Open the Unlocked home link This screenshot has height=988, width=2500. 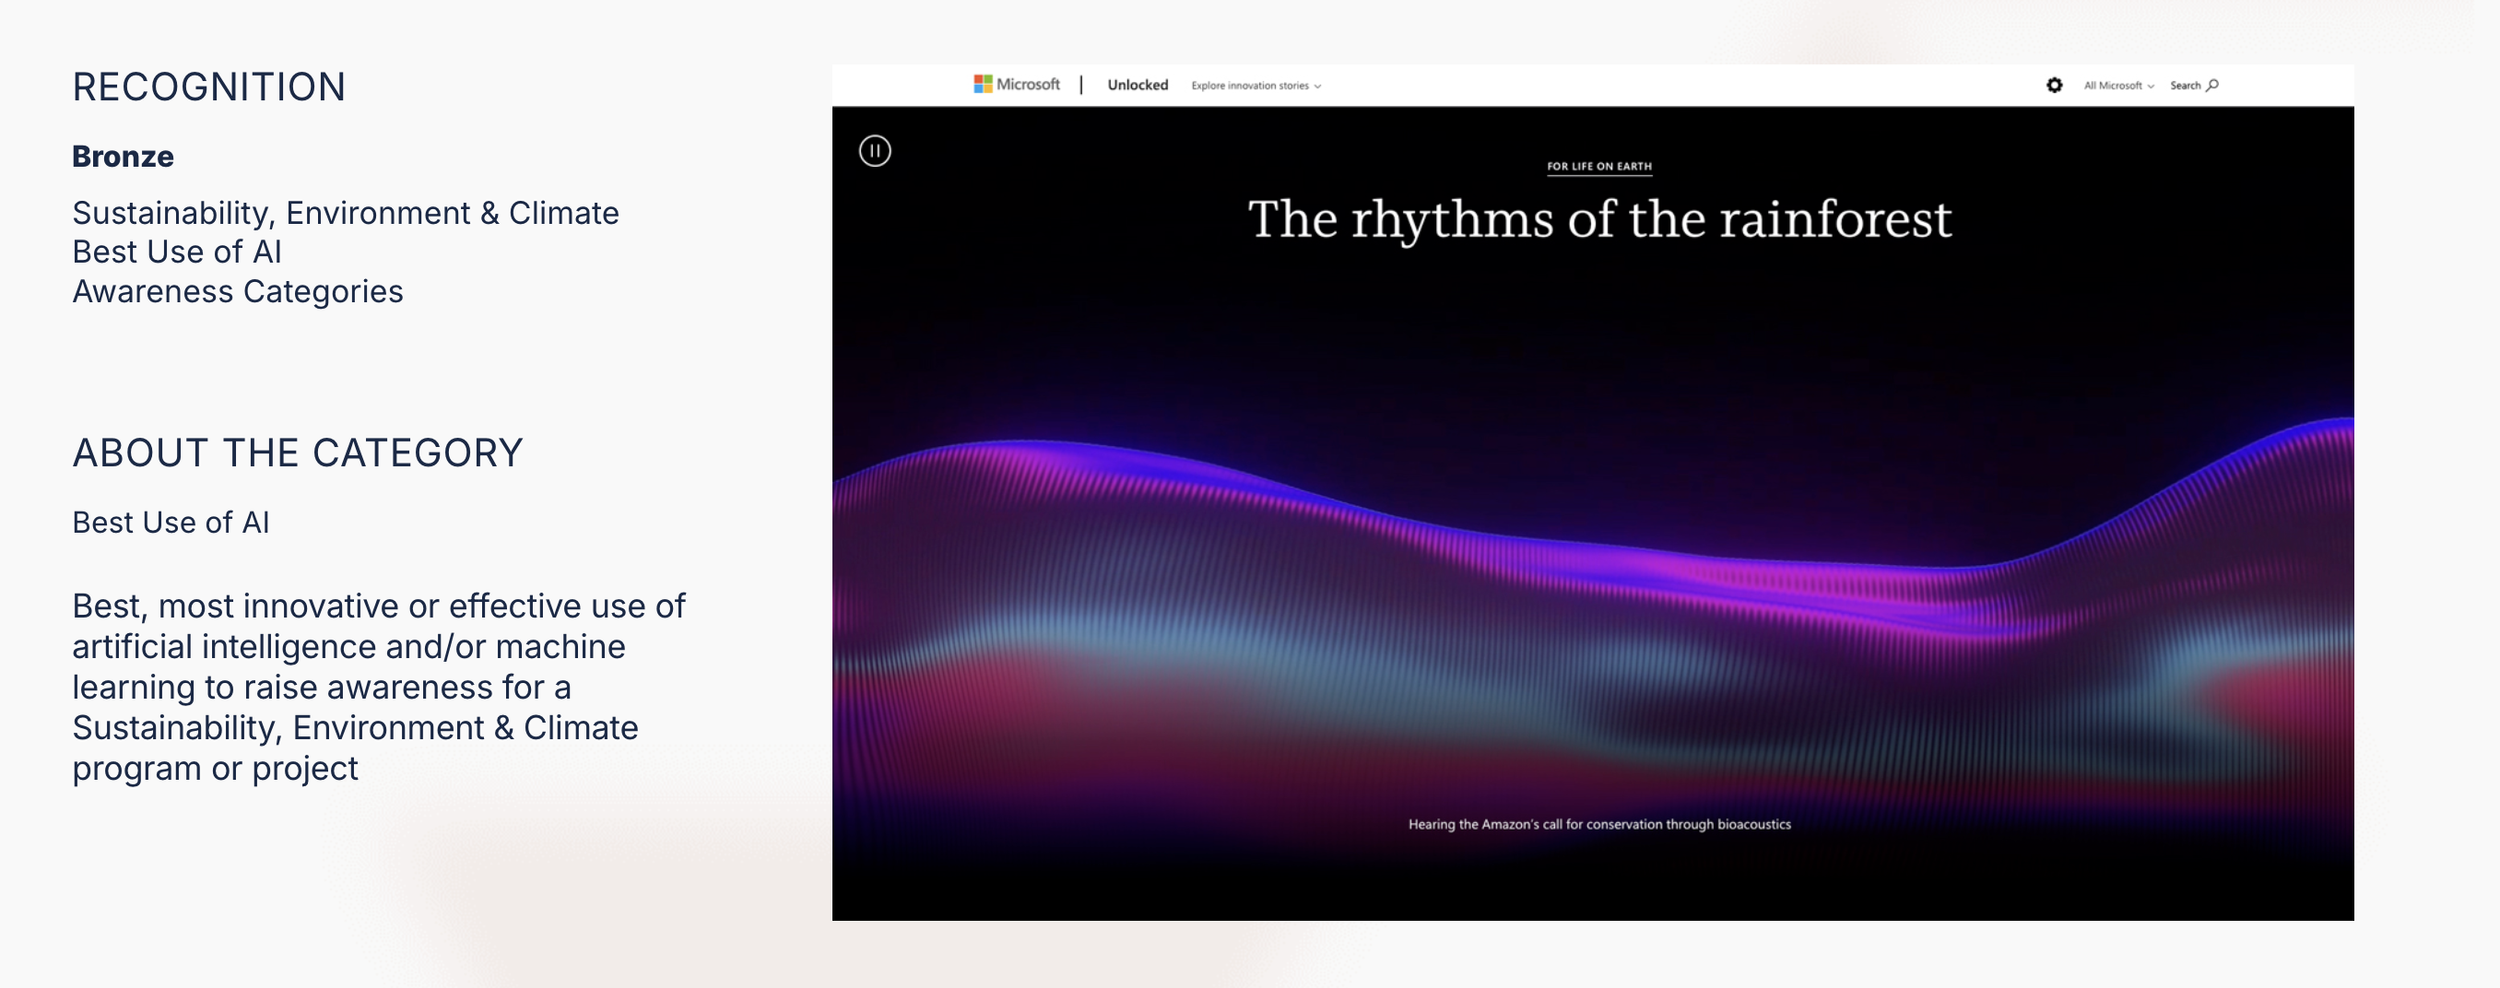tap(1137, 85)
